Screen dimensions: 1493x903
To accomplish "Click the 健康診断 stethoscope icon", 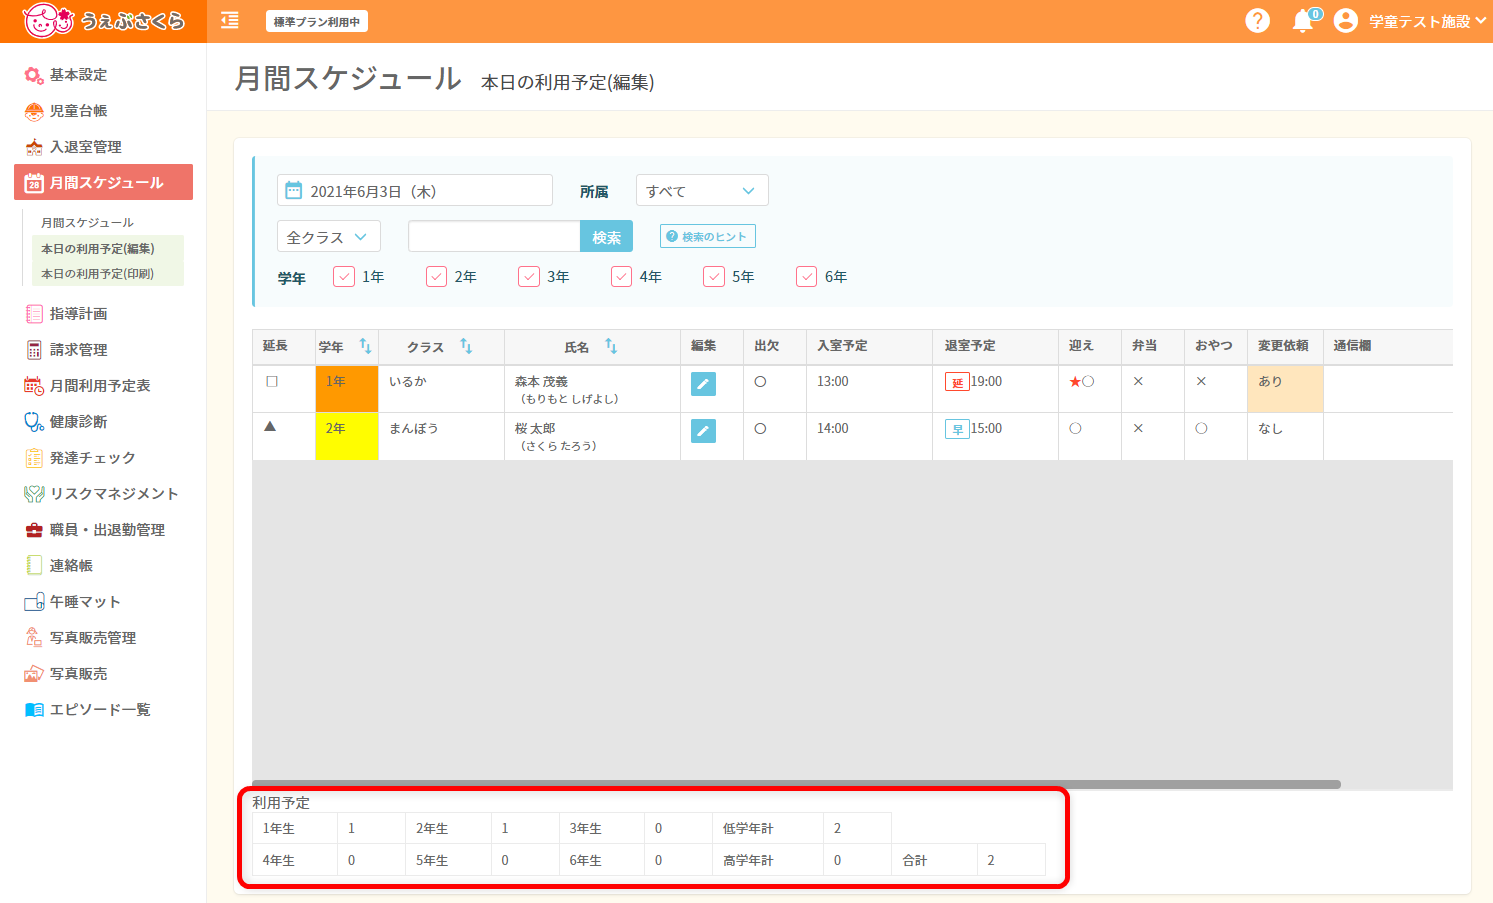I will [34, 422].
